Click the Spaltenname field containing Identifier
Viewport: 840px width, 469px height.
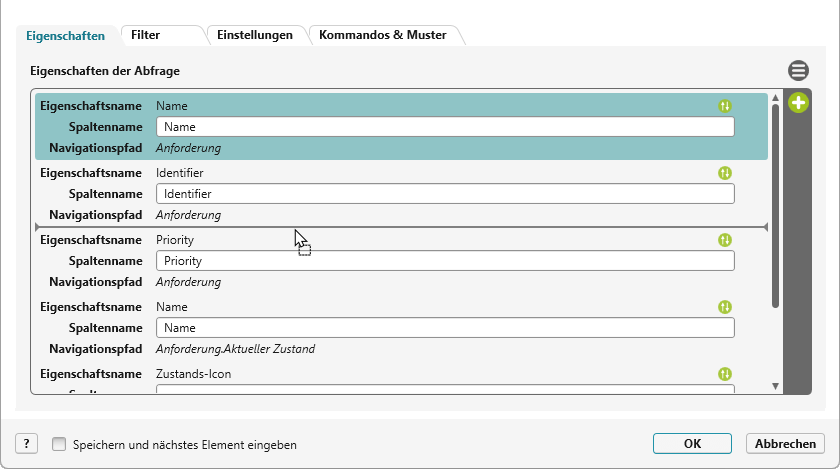click(445, 194)
